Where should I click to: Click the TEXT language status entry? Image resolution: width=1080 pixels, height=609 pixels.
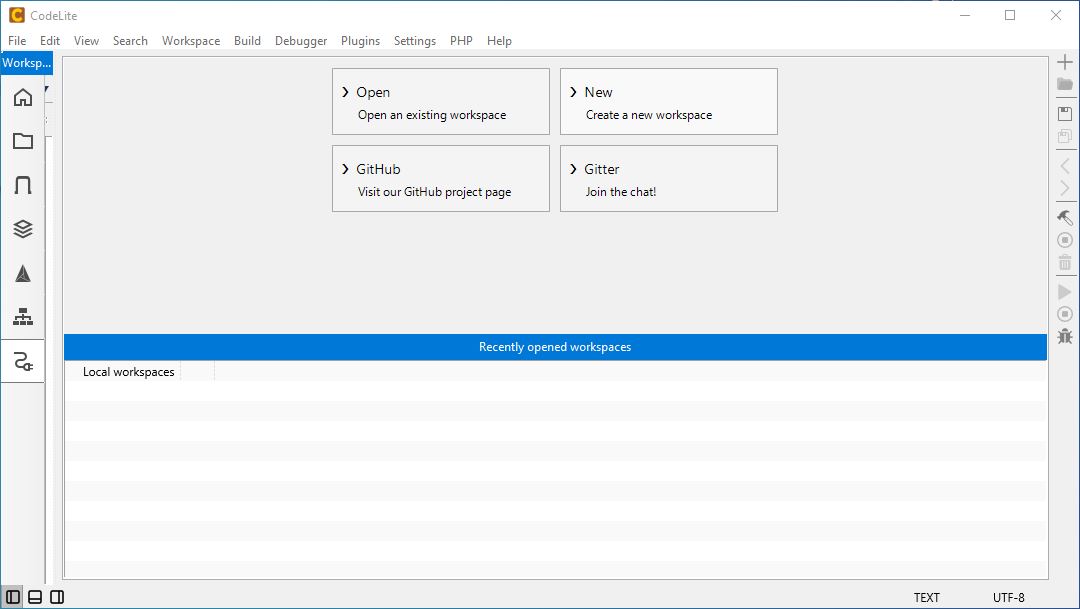[x=926, y=597]
